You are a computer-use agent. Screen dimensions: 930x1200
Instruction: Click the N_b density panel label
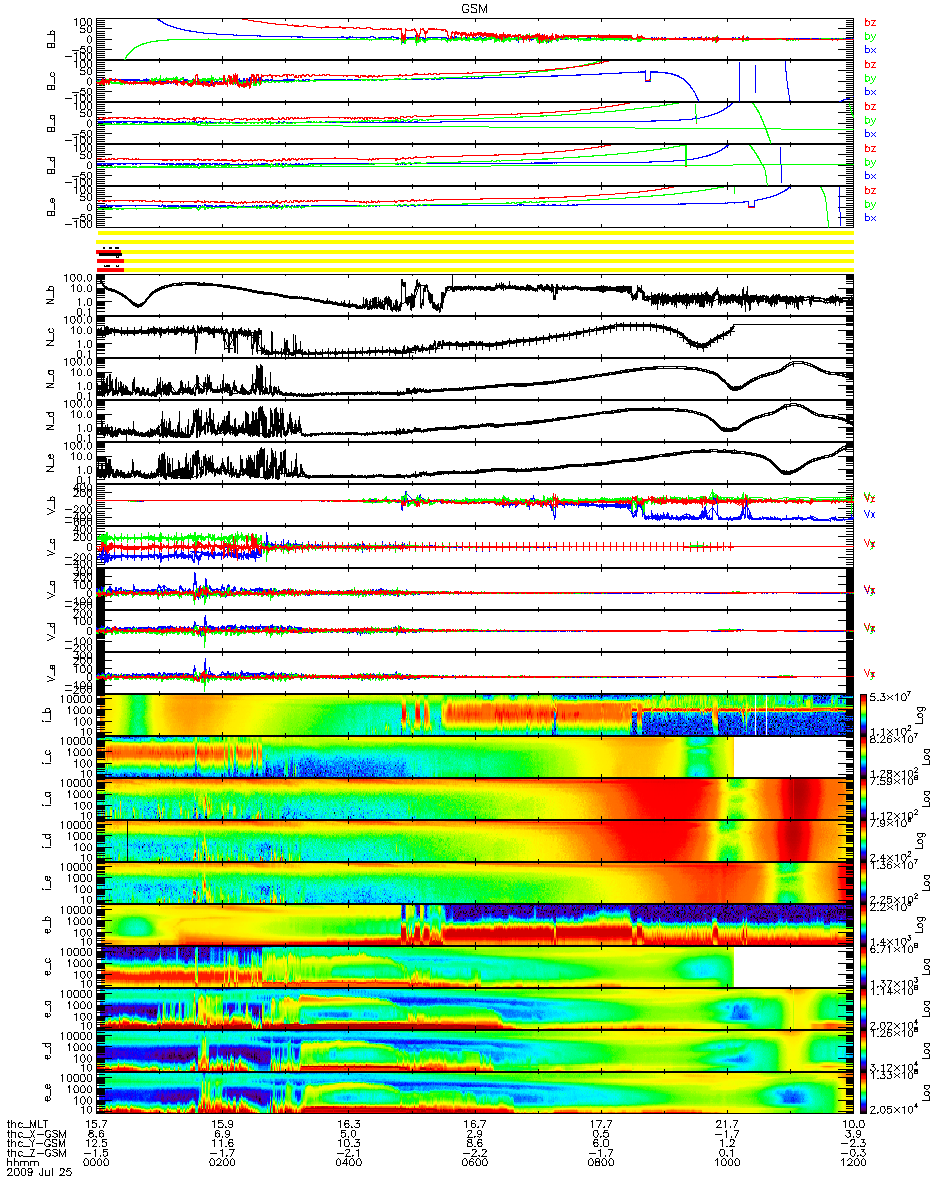point(51,296)
